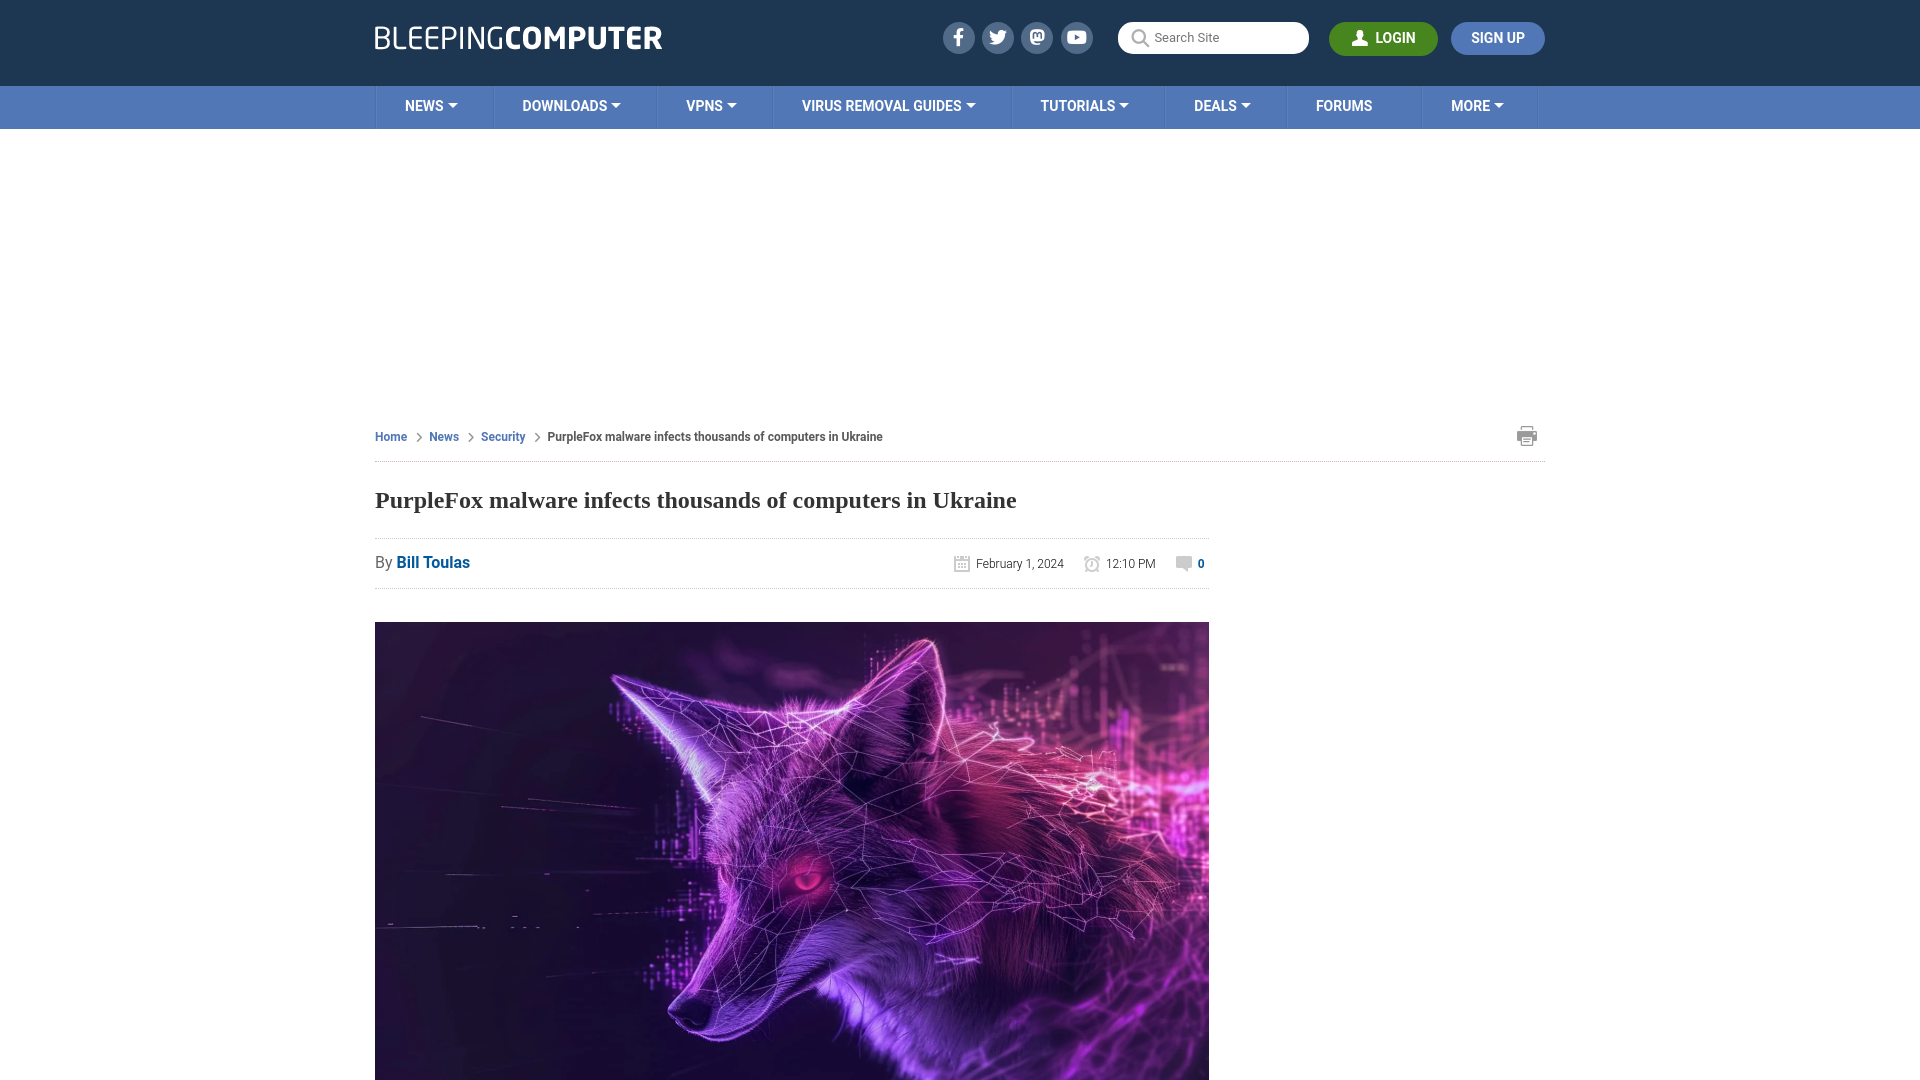Click the FORUMS menu item
The image size is (1920, 1080).
[1344, 105]
